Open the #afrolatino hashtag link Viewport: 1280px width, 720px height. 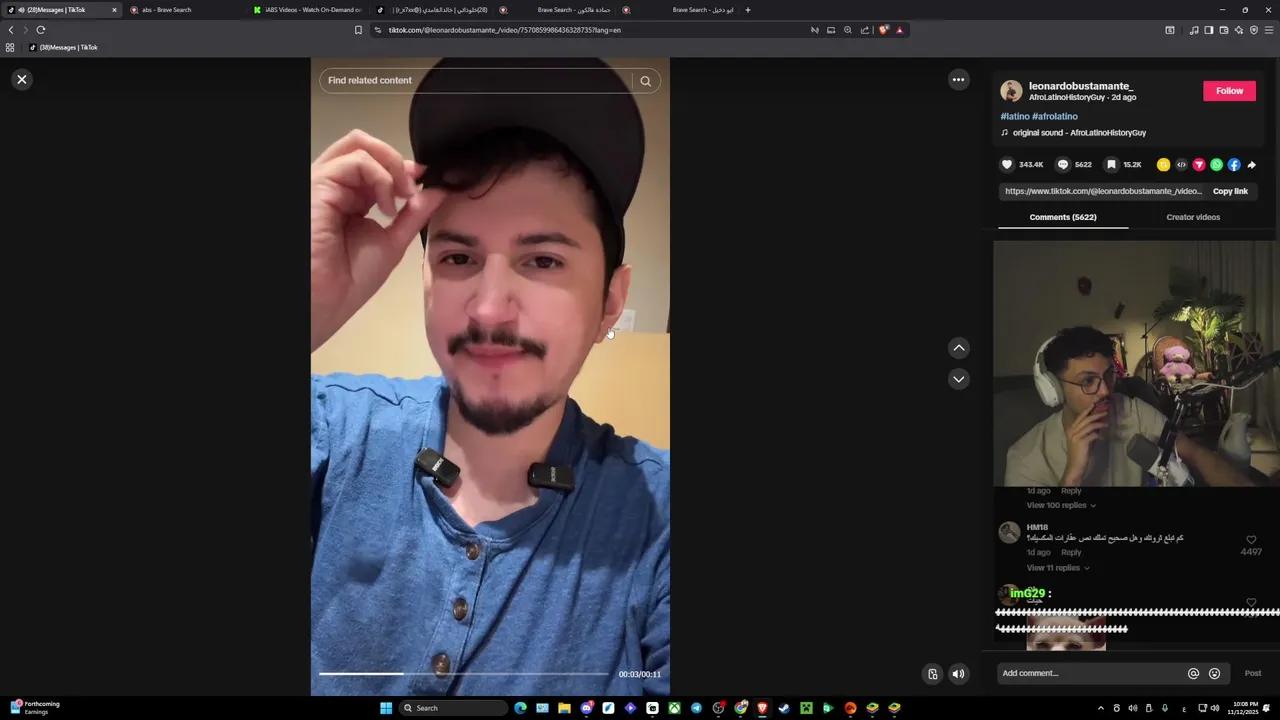click(x=1055, y=116)
